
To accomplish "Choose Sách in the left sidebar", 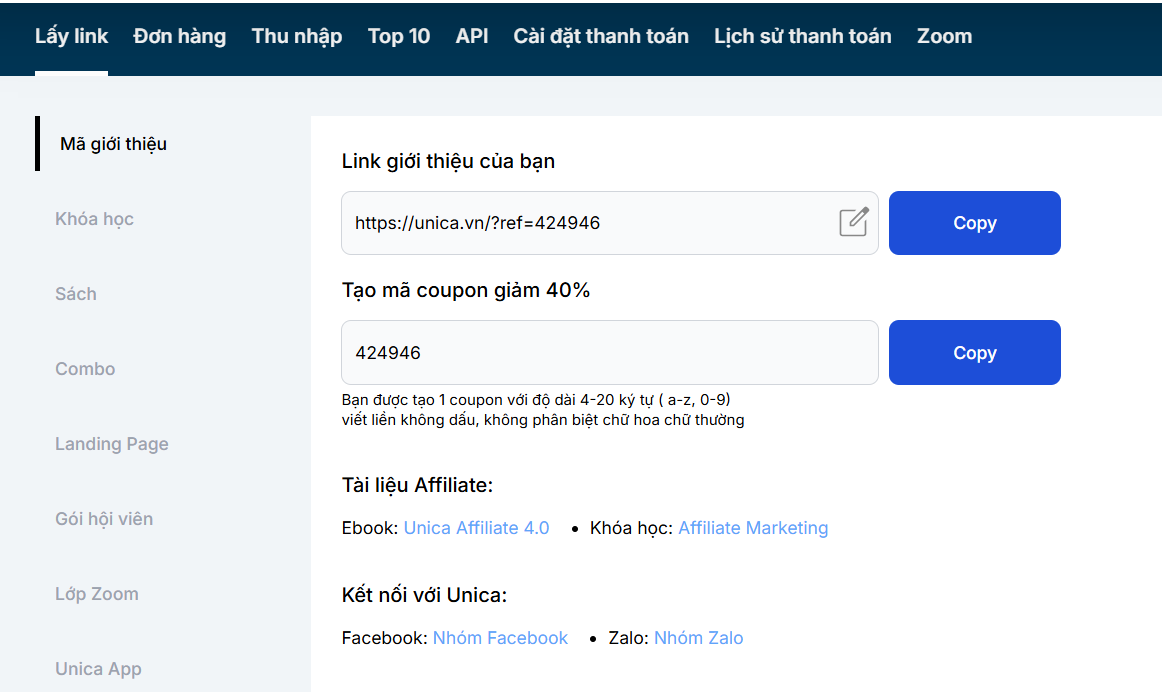I will pyautogui.click(x=76, y=294).
